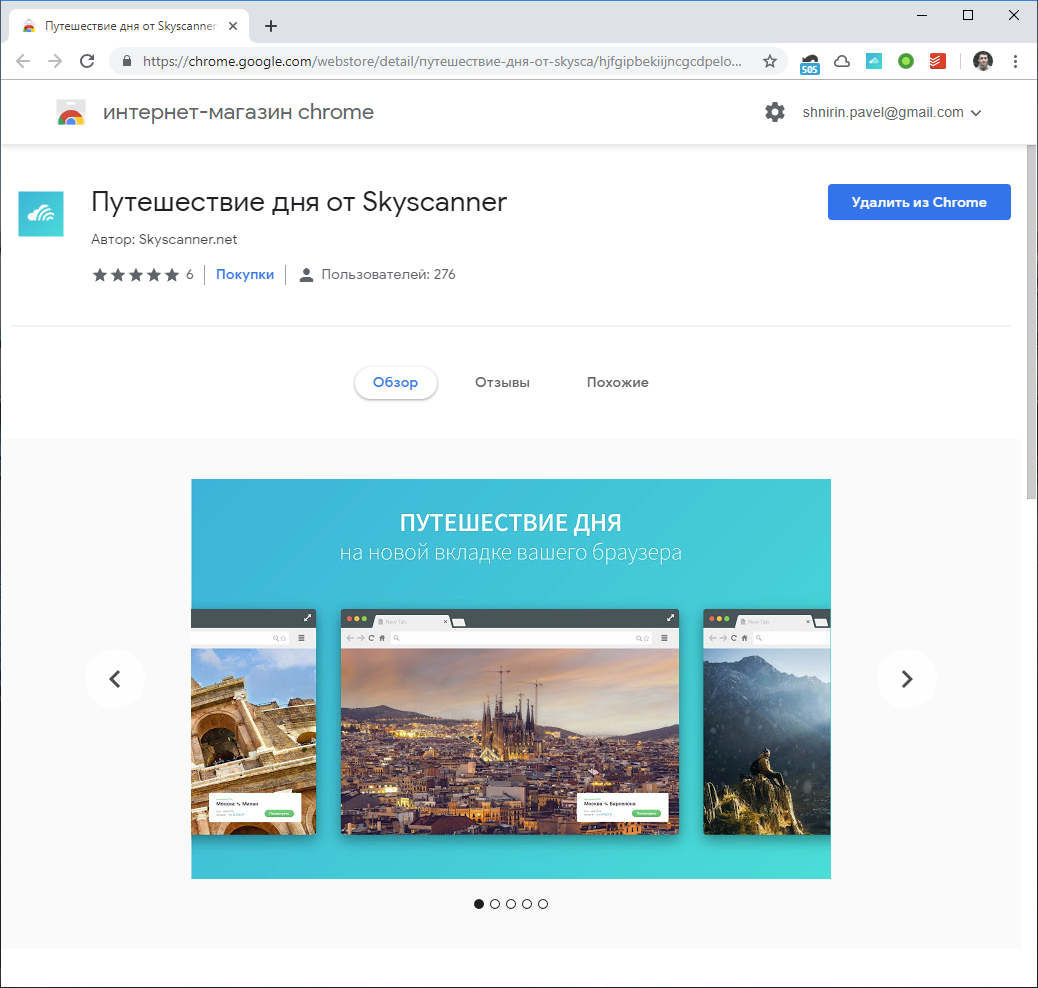Click the five-star rating
The image size is (1038, 988).
click(136, 275)
